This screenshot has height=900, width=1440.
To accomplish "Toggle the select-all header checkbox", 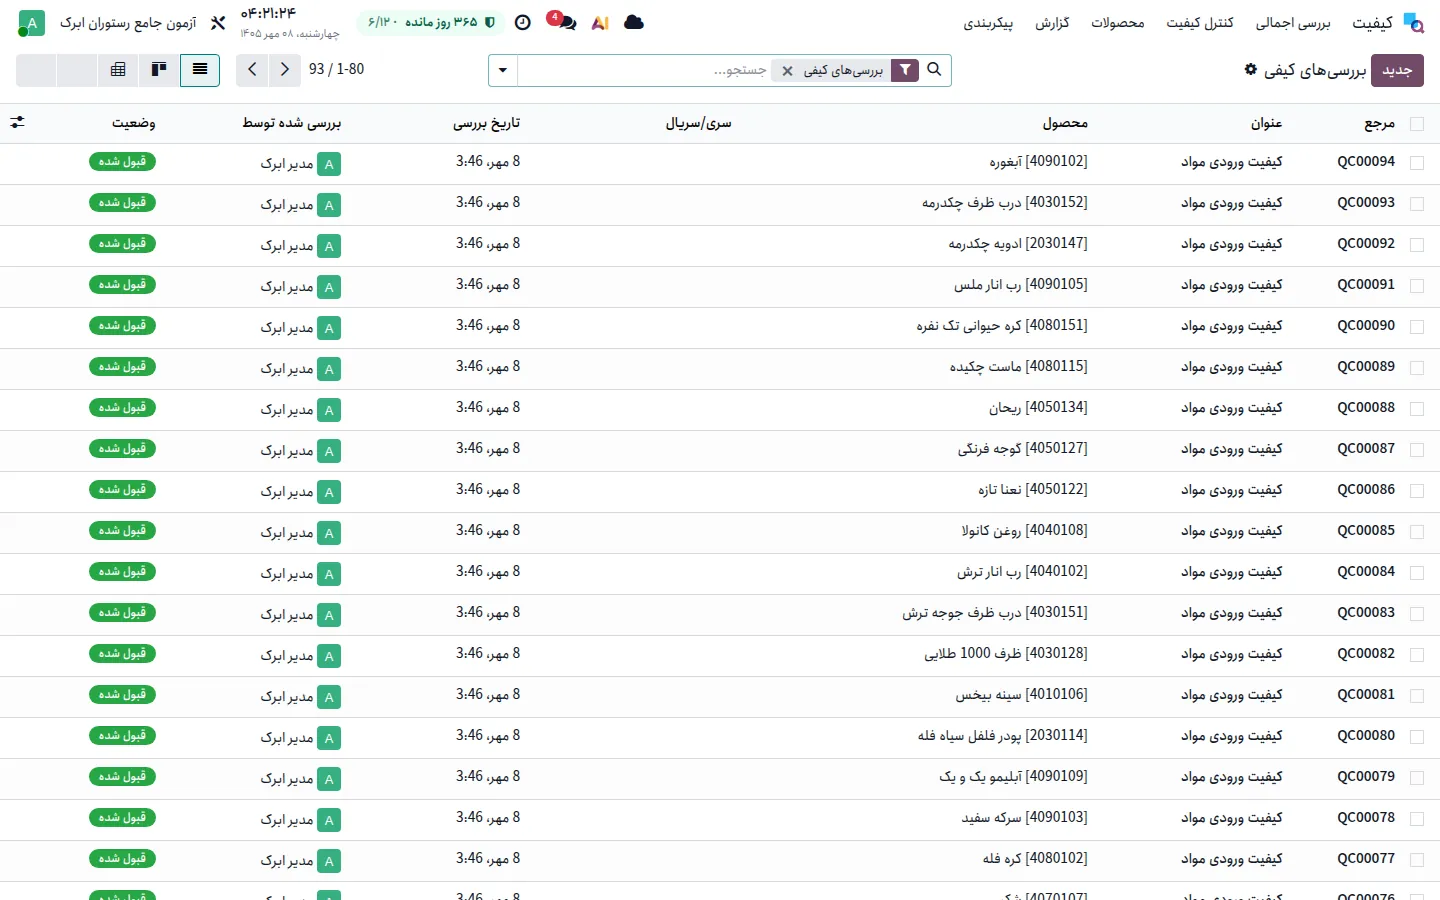I will (x=1416, y=124).
